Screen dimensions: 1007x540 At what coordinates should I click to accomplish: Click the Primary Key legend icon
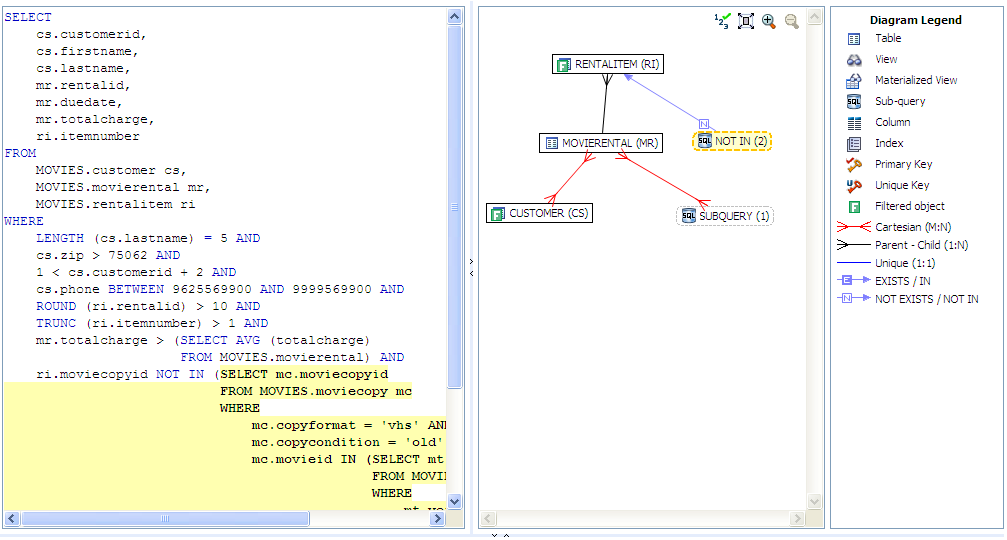[854, 165]
